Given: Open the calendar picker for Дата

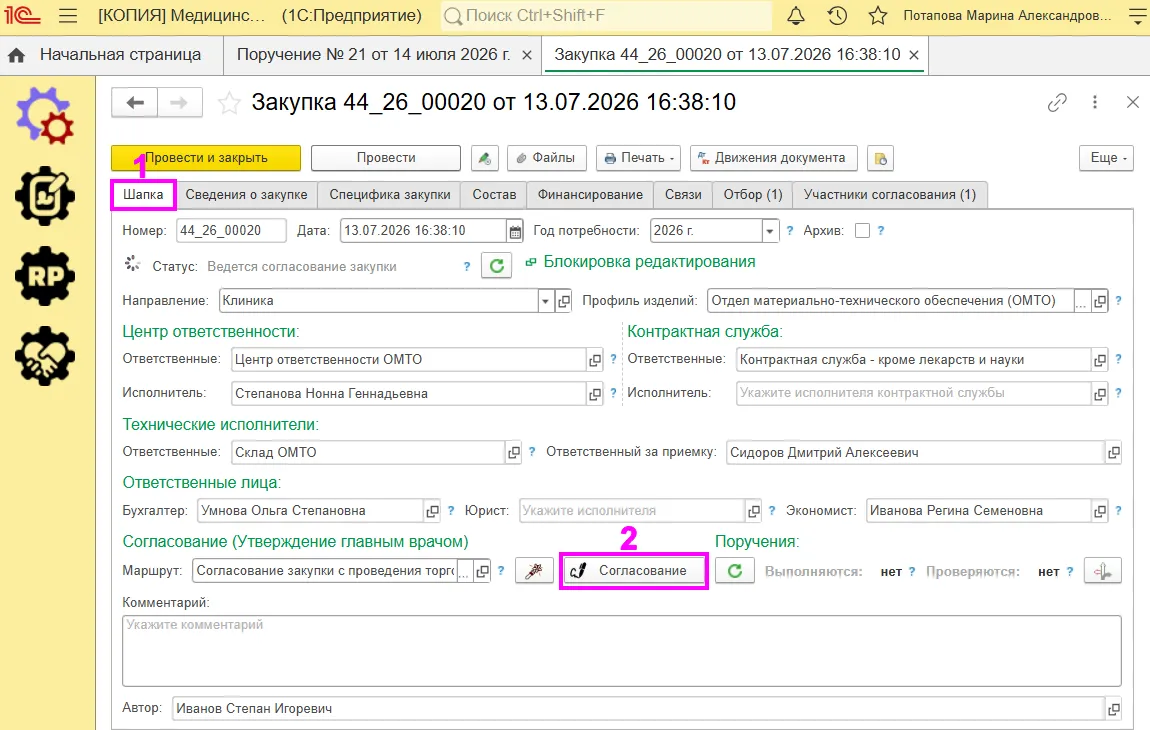Looking at the screenshot, I should [516, 231].
